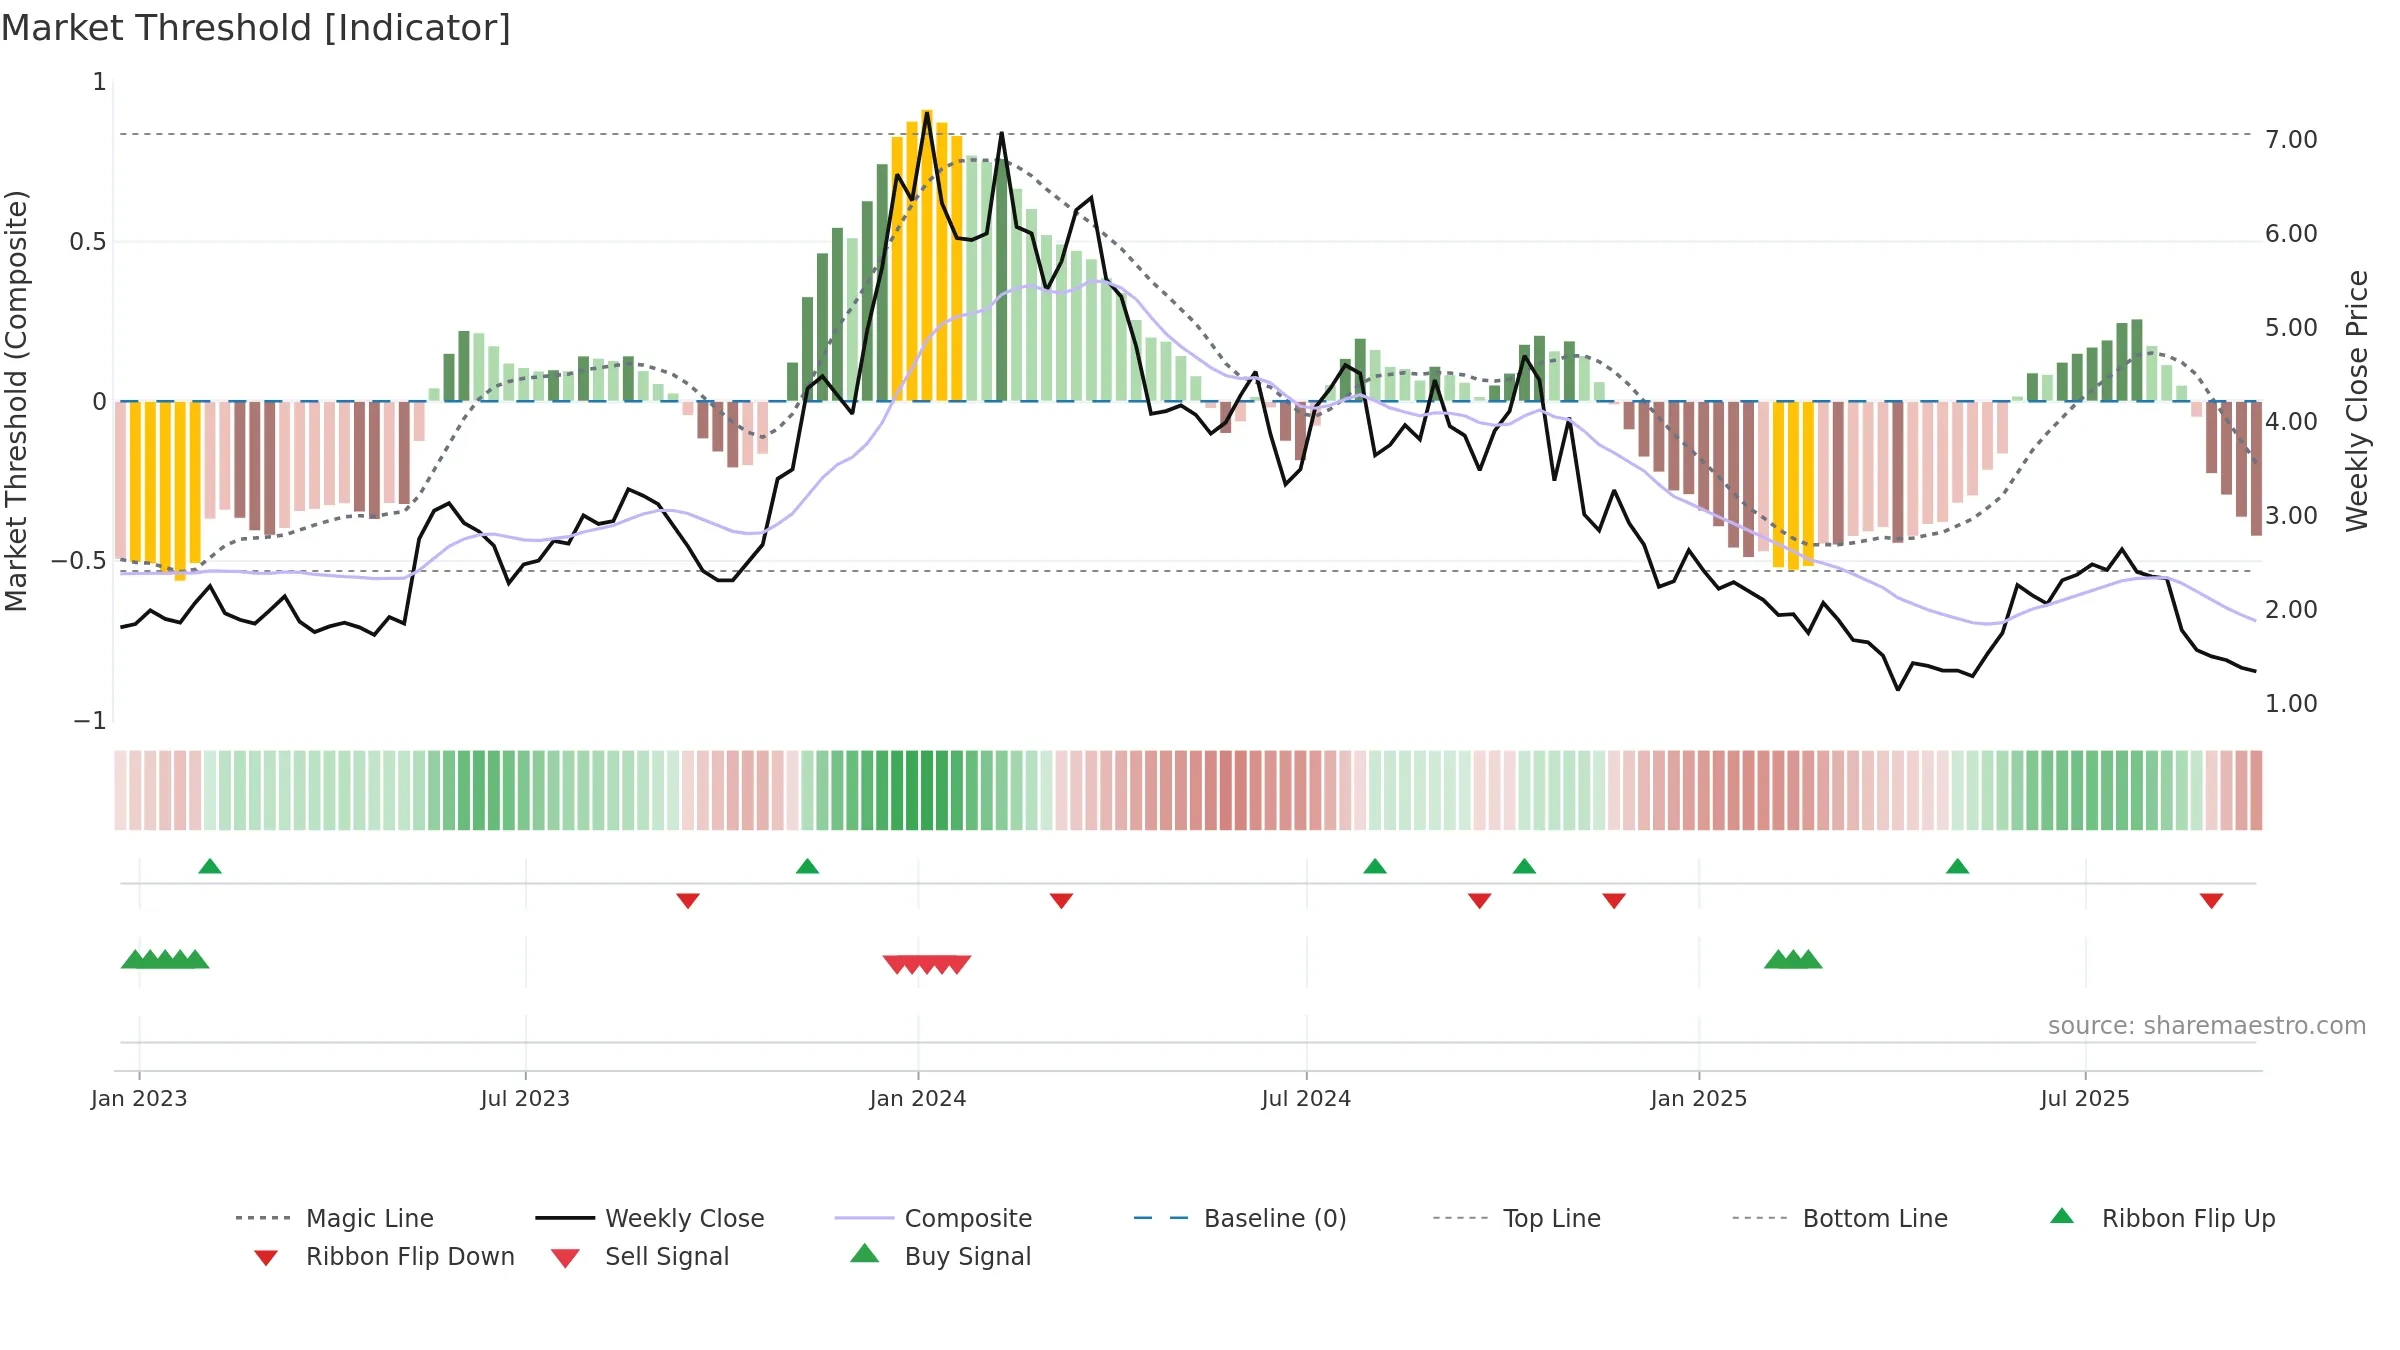Click the 4.00 price axis tick
Image resolution: width=2400 pixels, height=1350 pixels.
click(x=2291, y=421)
